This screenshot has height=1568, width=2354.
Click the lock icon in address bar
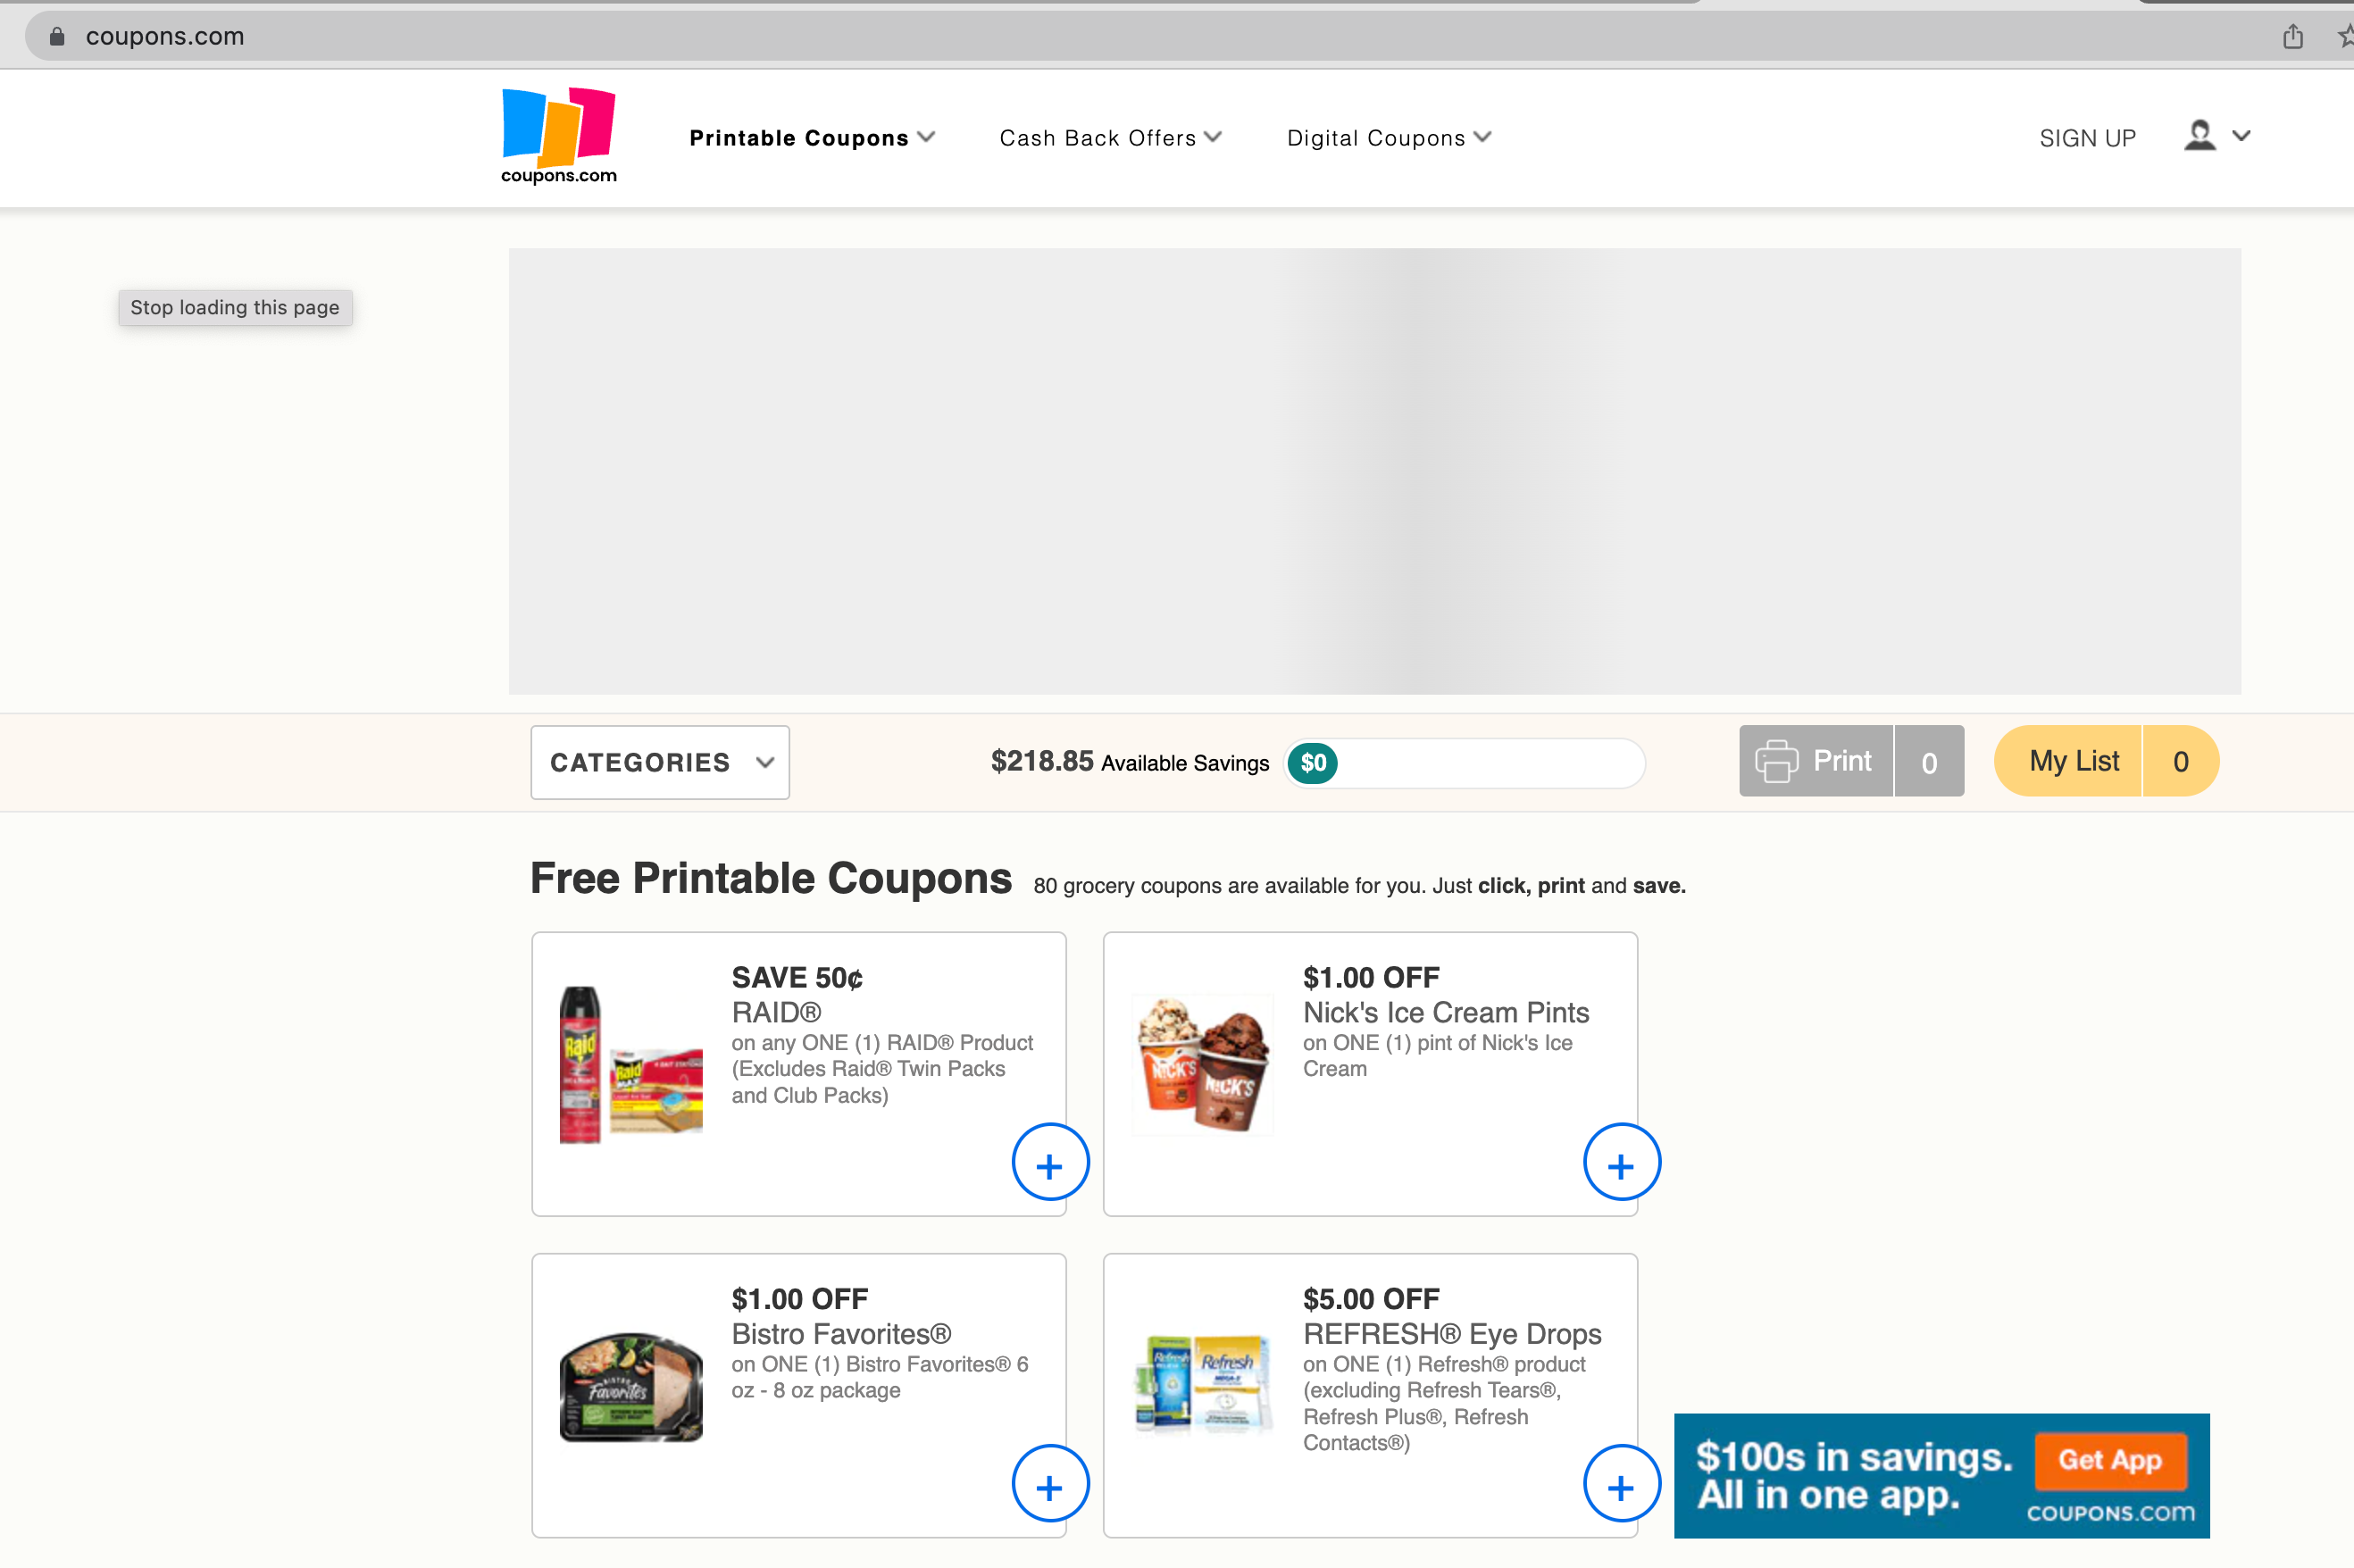point(57,36)
